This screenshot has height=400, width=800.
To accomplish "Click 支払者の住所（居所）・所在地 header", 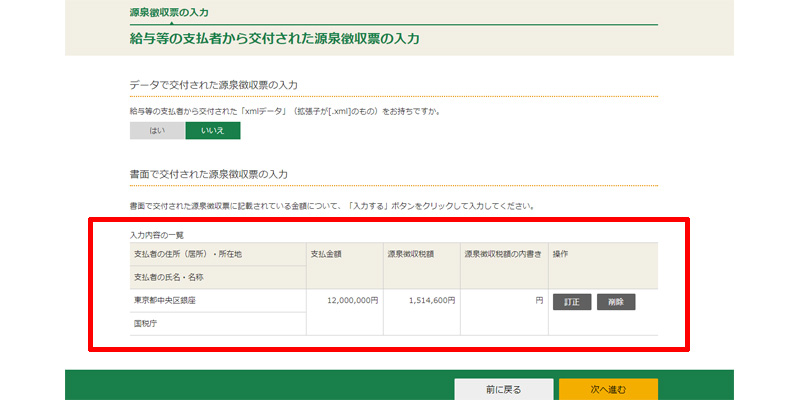I will 218,254.
